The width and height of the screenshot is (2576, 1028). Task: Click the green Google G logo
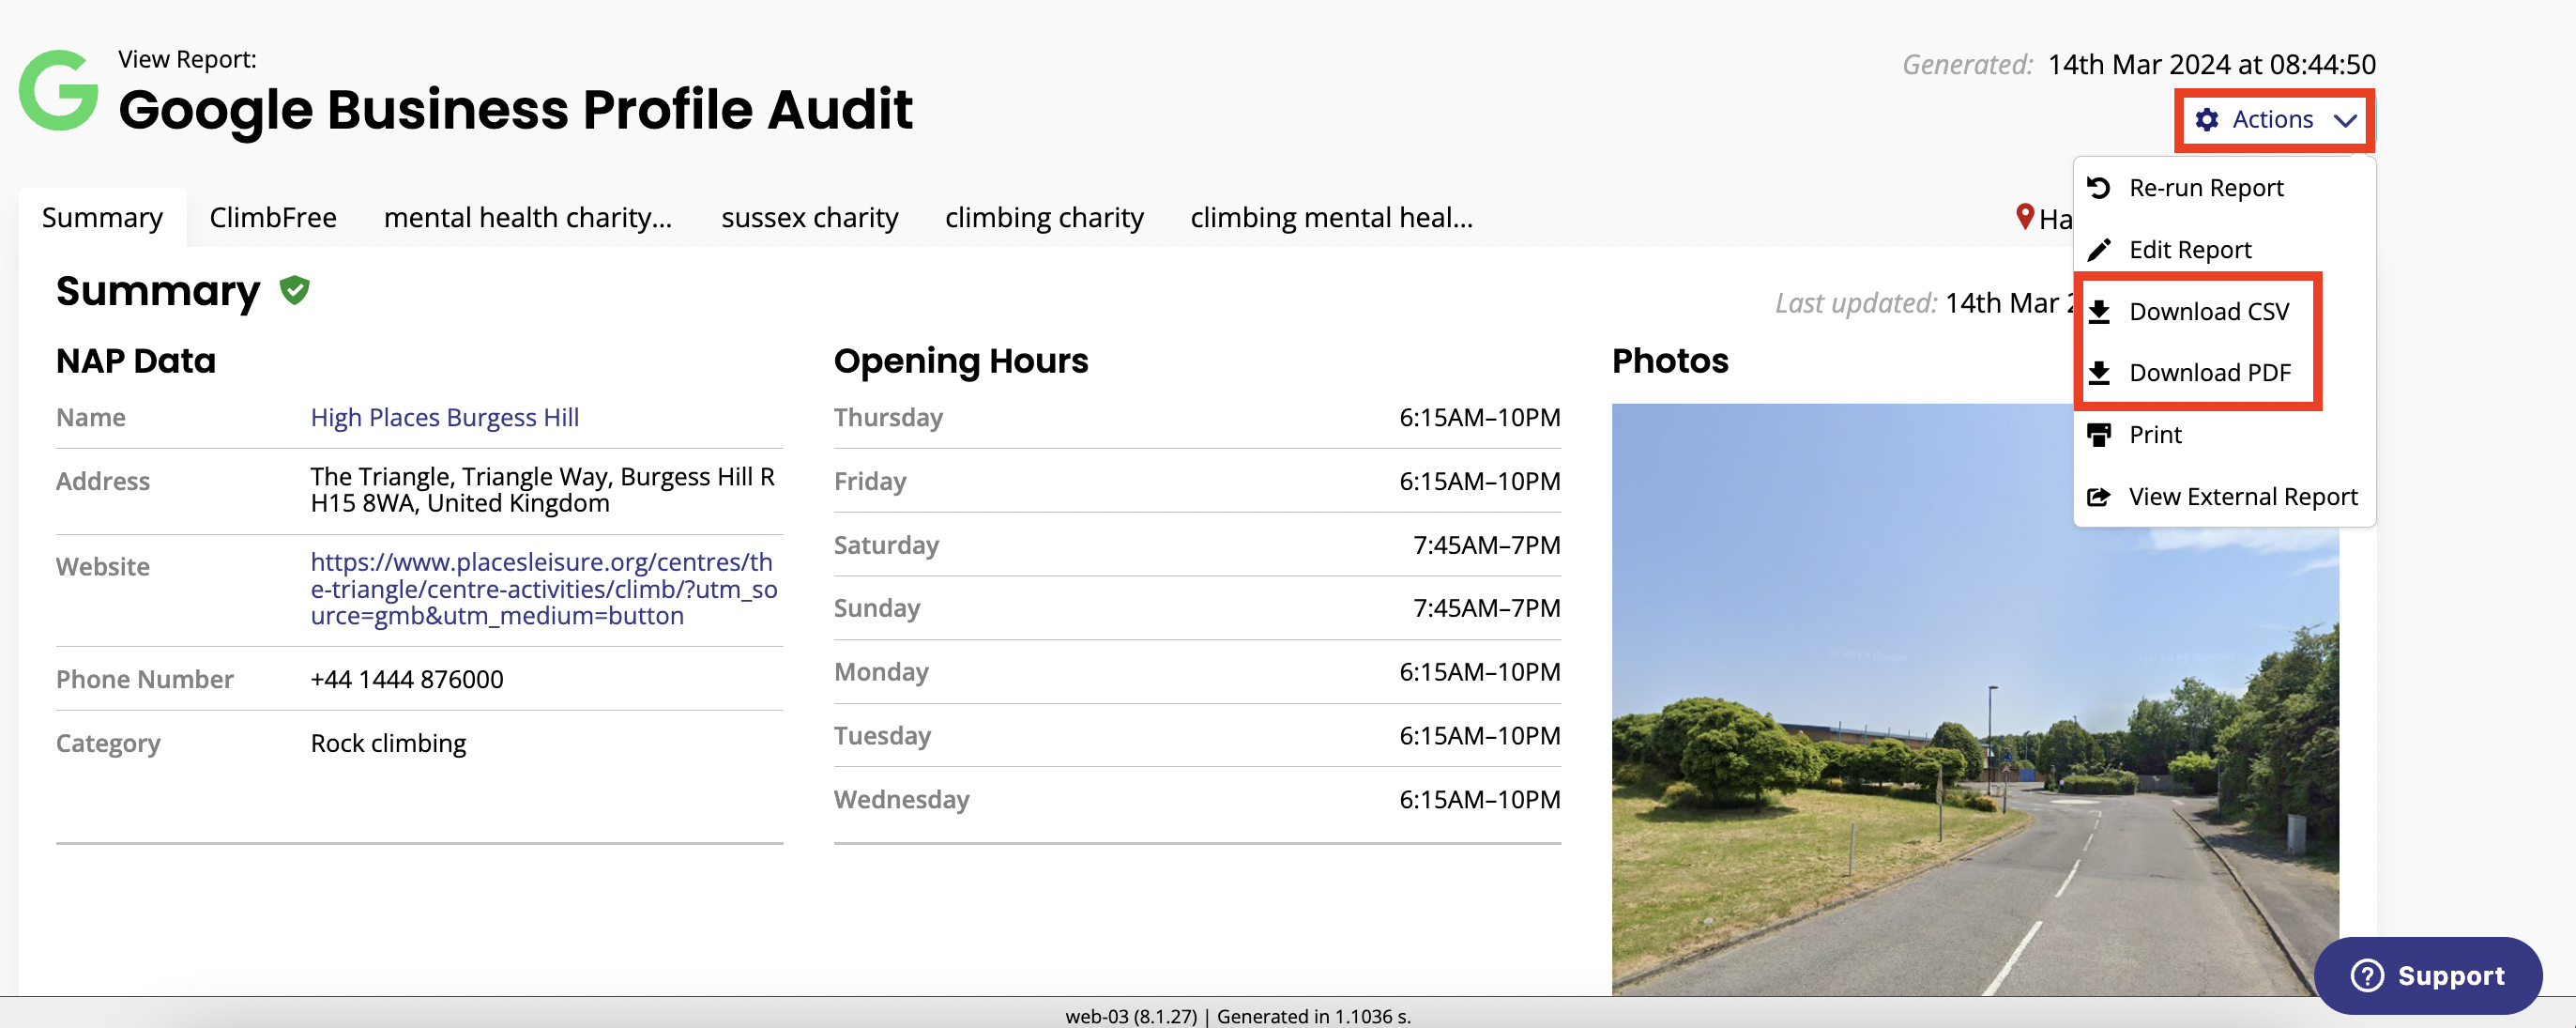tap(59, 90)
